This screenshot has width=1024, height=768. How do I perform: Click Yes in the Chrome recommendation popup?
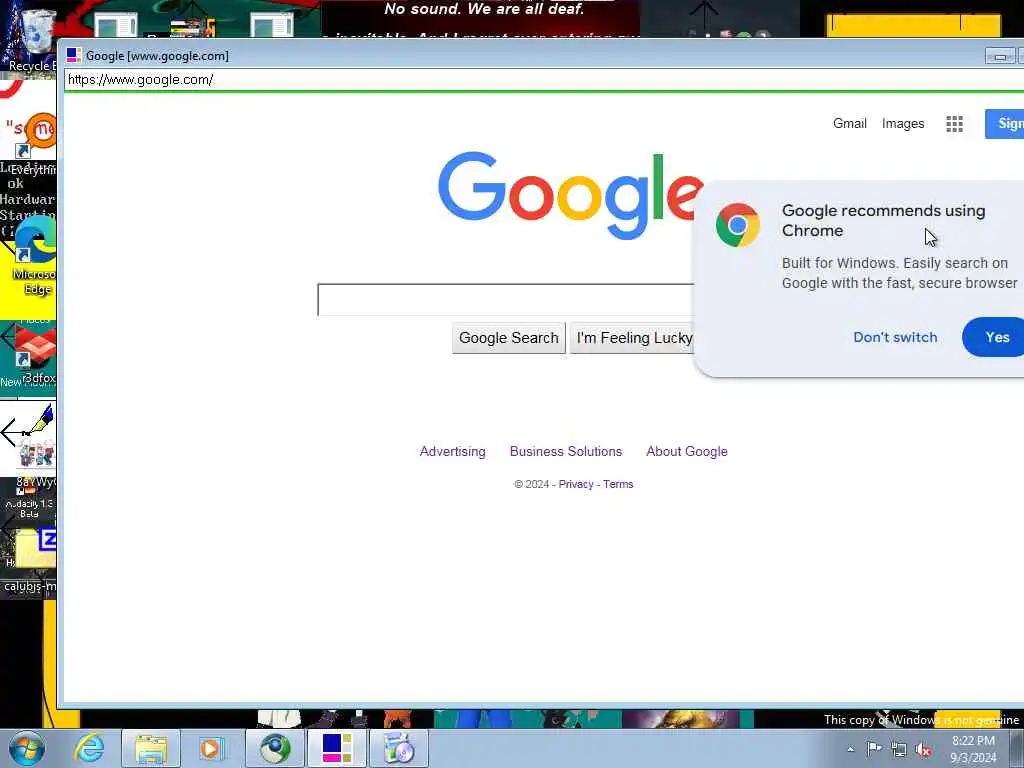click(x=993, y=337)
